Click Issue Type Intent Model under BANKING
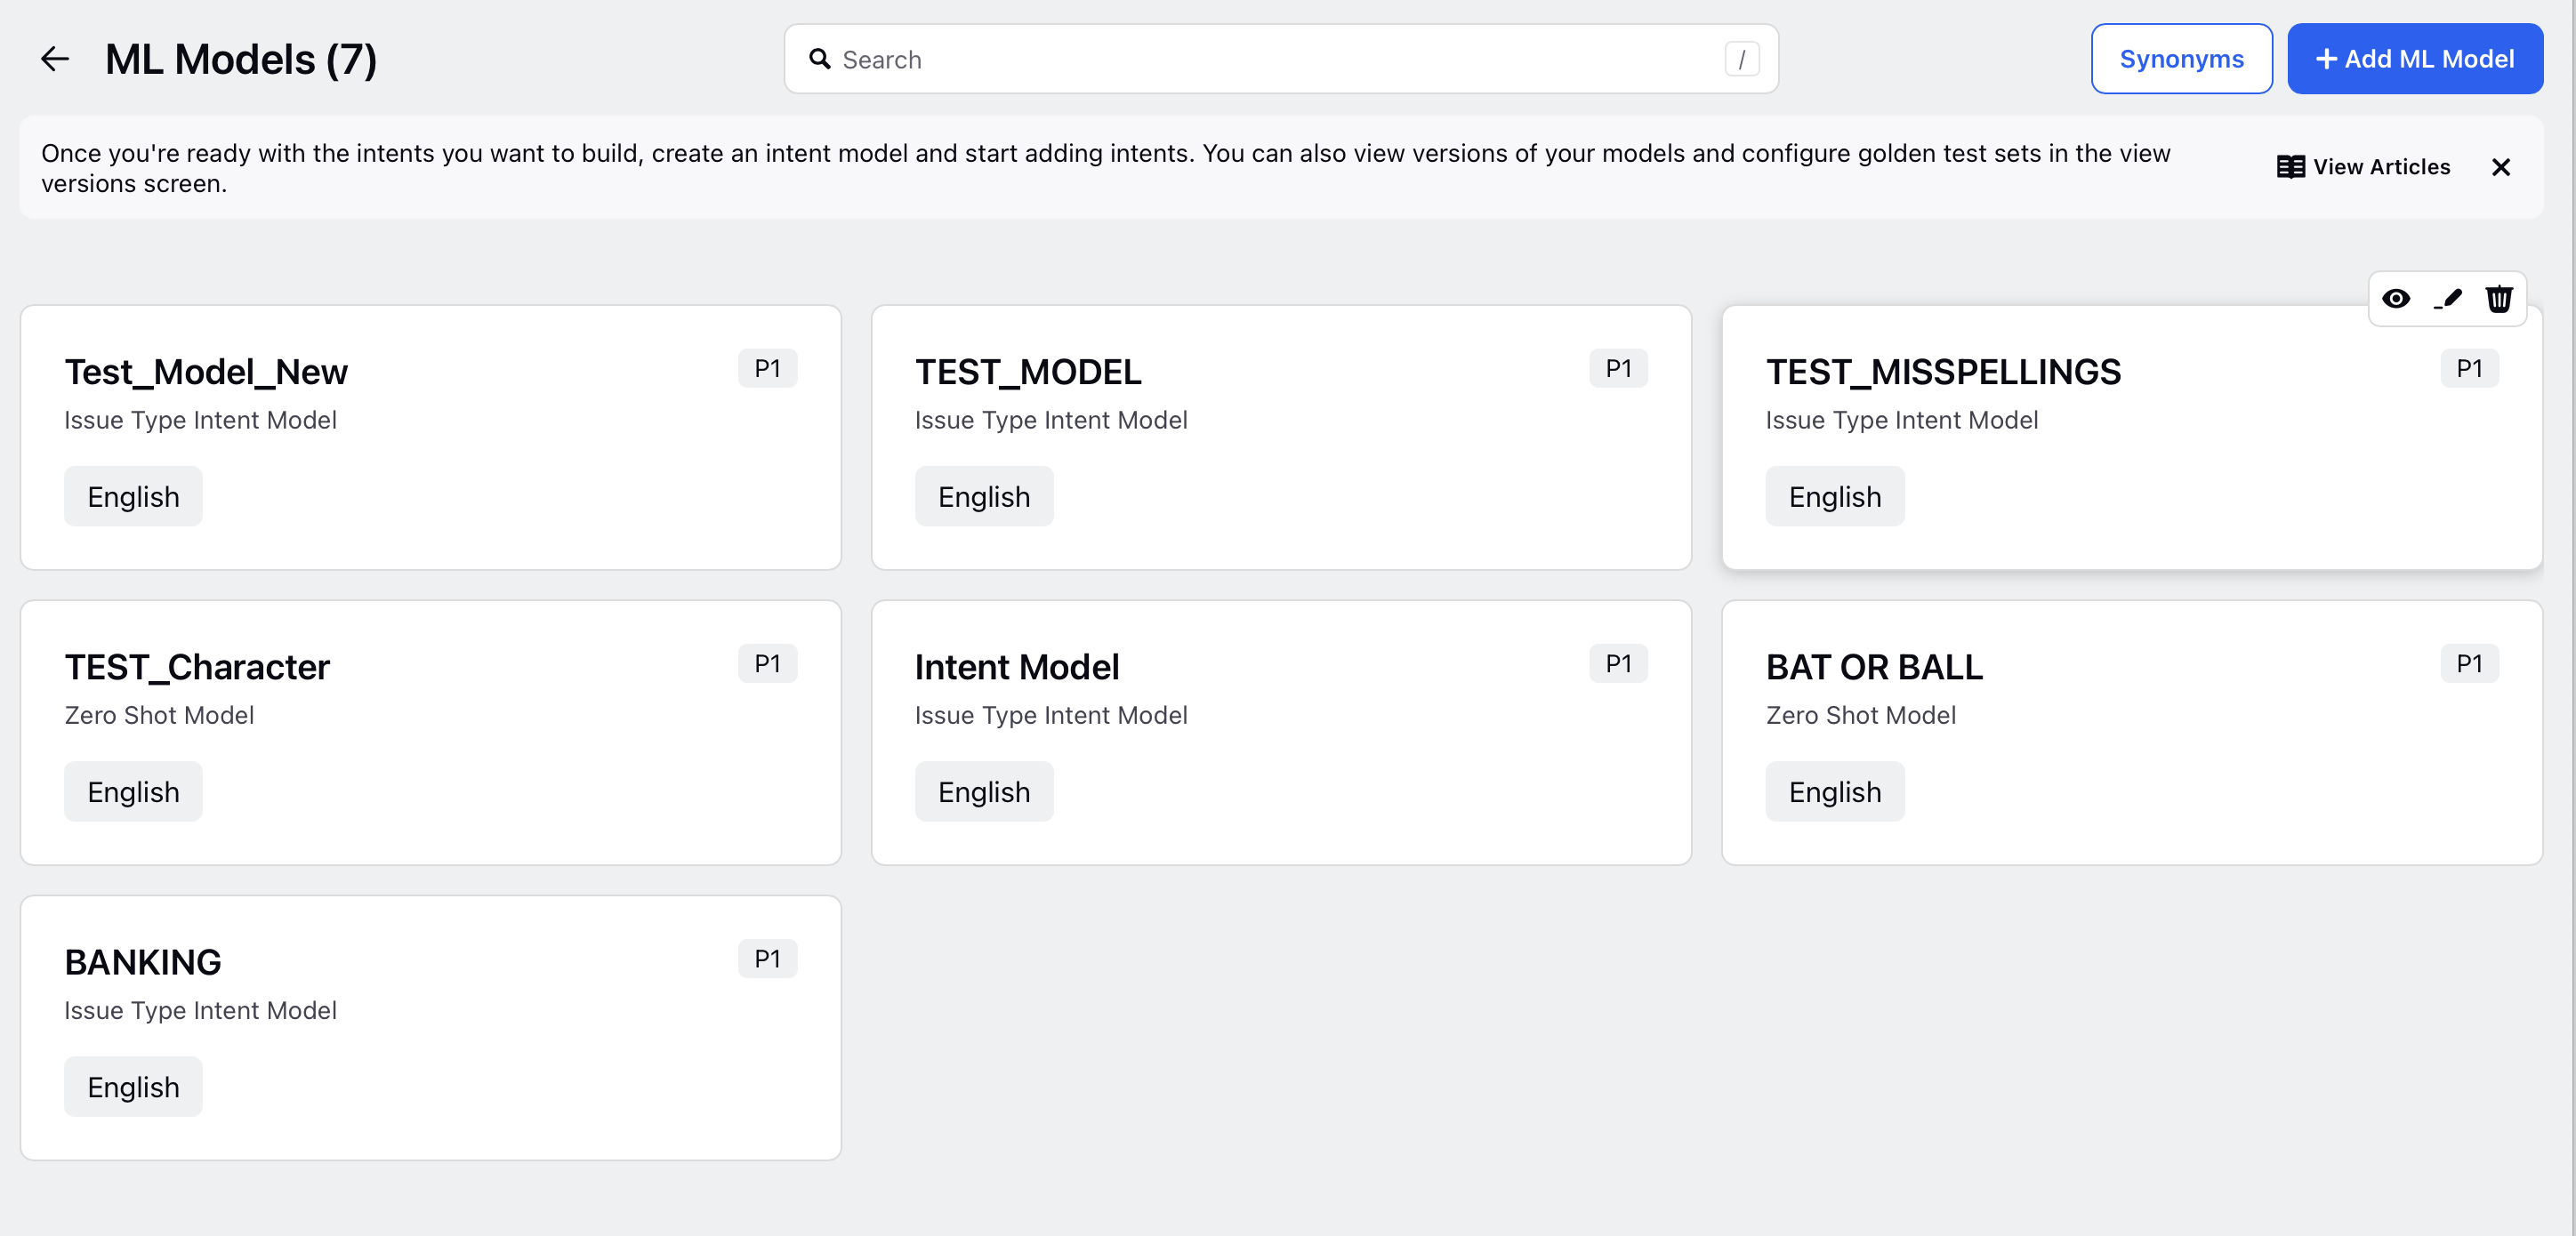This screenshot has height=1236, width=2576. 200,1010
